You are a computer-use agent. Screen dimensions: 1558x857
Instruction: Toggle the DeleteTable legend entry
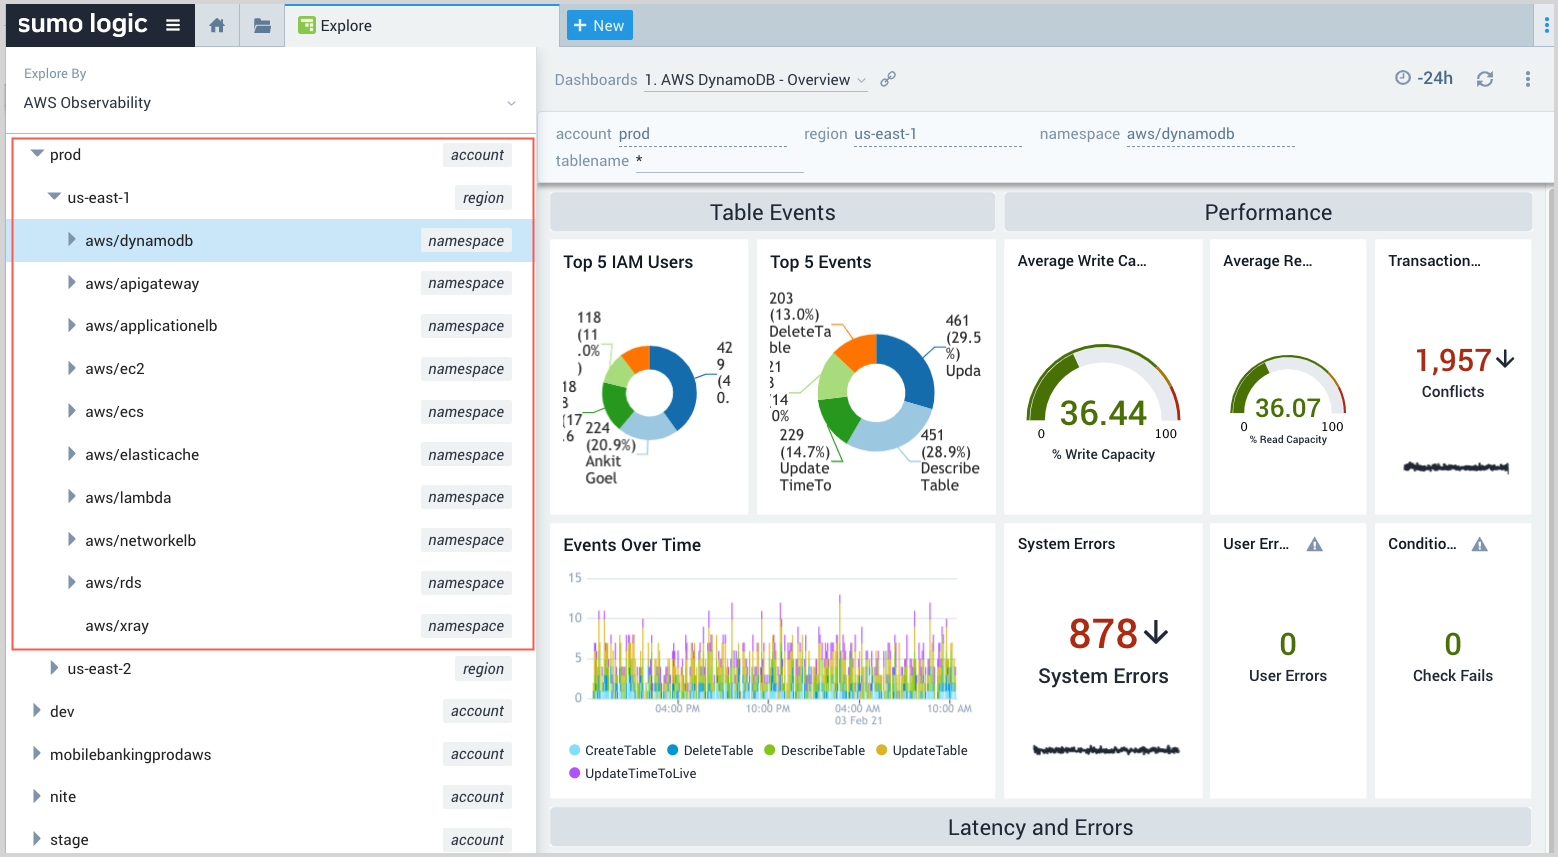pos(710,750)
